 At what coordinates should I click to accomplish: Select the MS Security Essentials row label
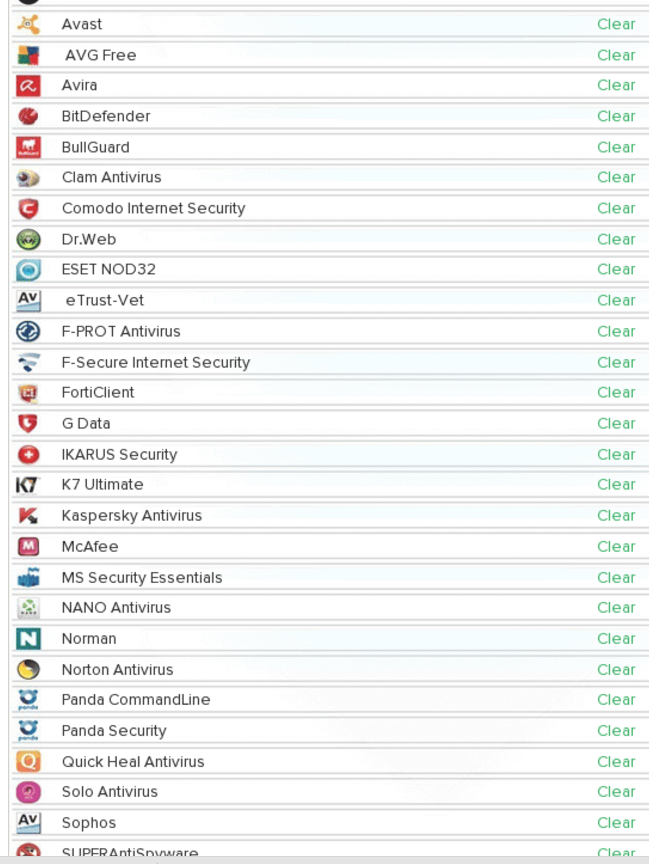pyautogui.click(x=142, y=577)
